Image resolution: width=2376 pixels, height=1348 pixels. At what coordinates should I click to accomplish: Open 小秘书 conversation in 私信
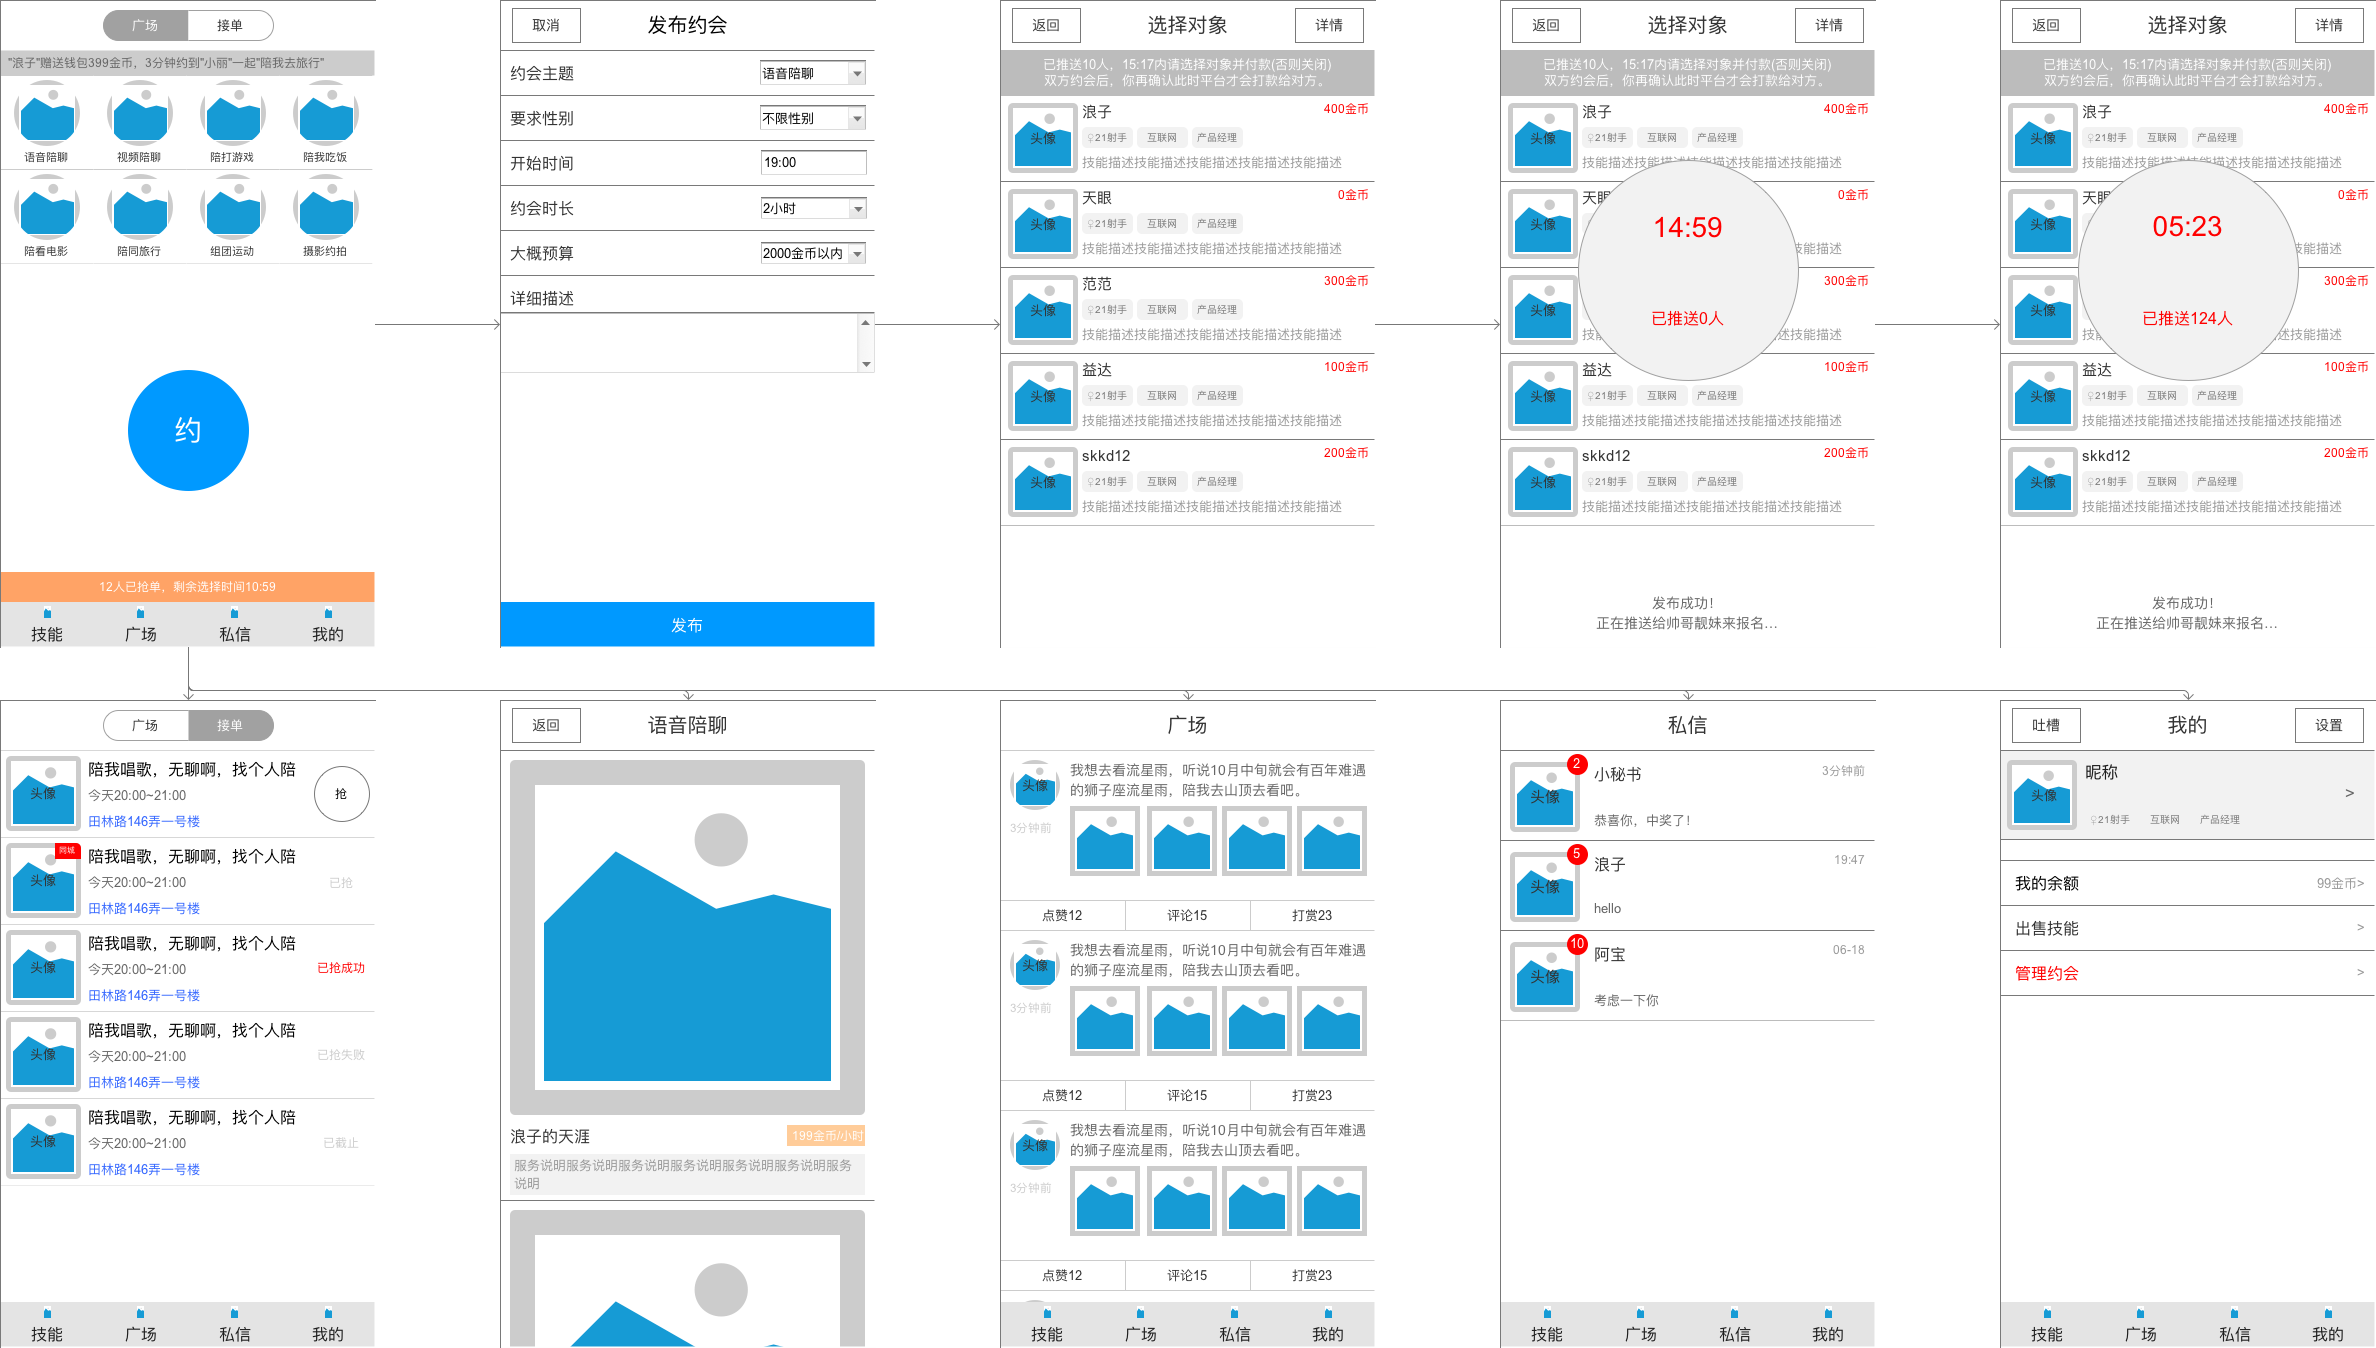tap(1687, 796)
